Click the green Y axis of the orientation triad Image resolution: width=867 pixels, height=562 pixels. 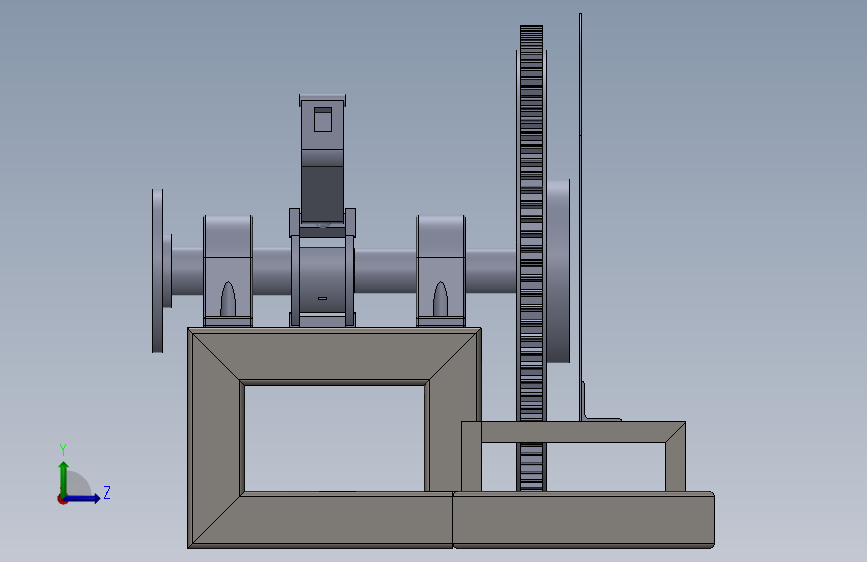pos(63,478)
